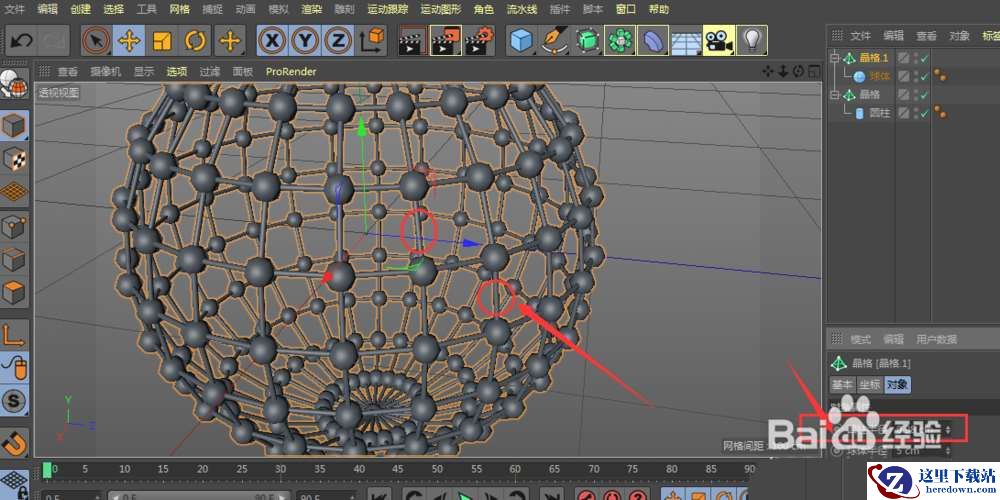Click the recent tools plus-arrow icon
This screenshot has height=500, width=1000.
[x=230, y=41]
